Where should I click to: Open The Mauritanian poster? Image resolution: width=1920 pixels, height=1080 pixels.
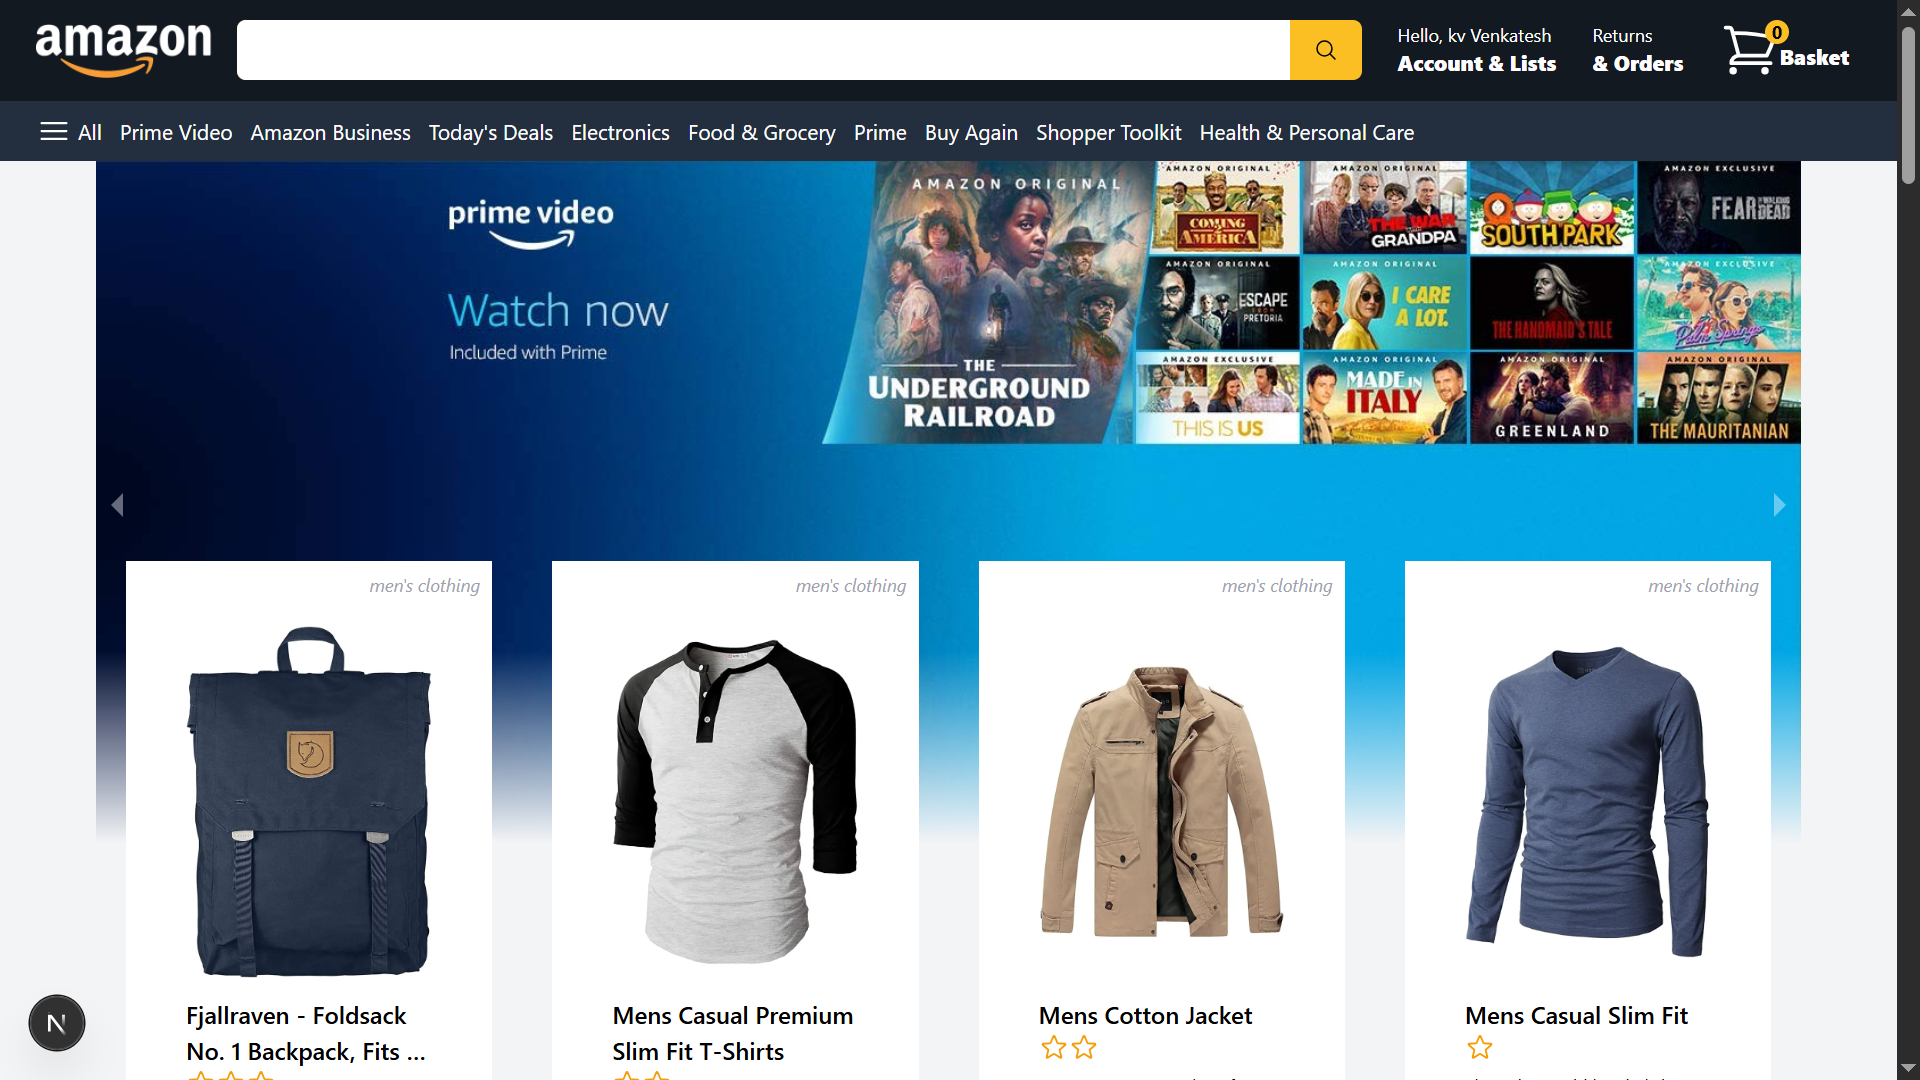[x=1719, y=398]
